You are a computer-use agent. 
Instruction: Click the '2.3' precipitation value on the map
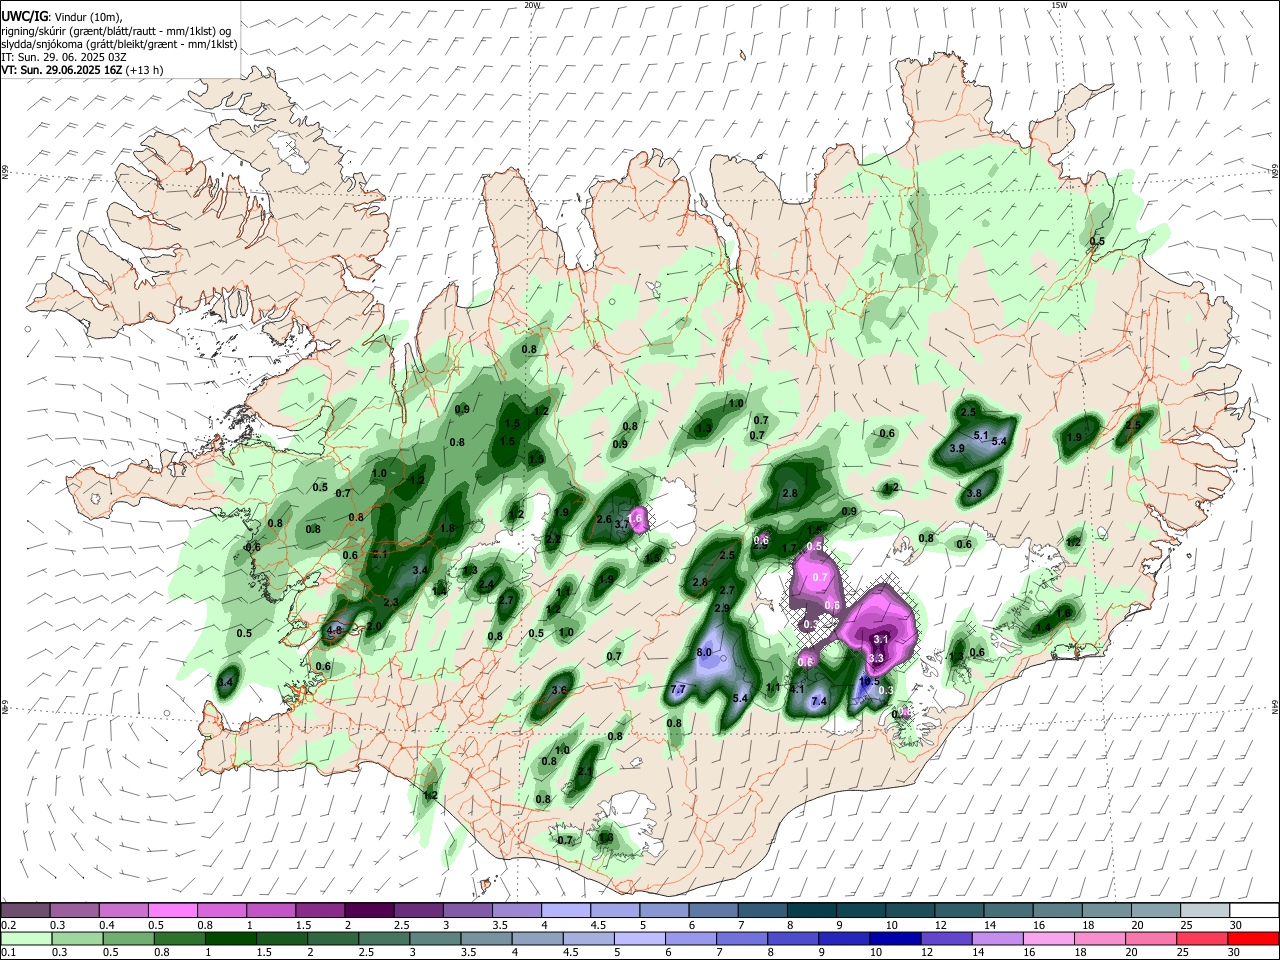click(x=391, y=602)
